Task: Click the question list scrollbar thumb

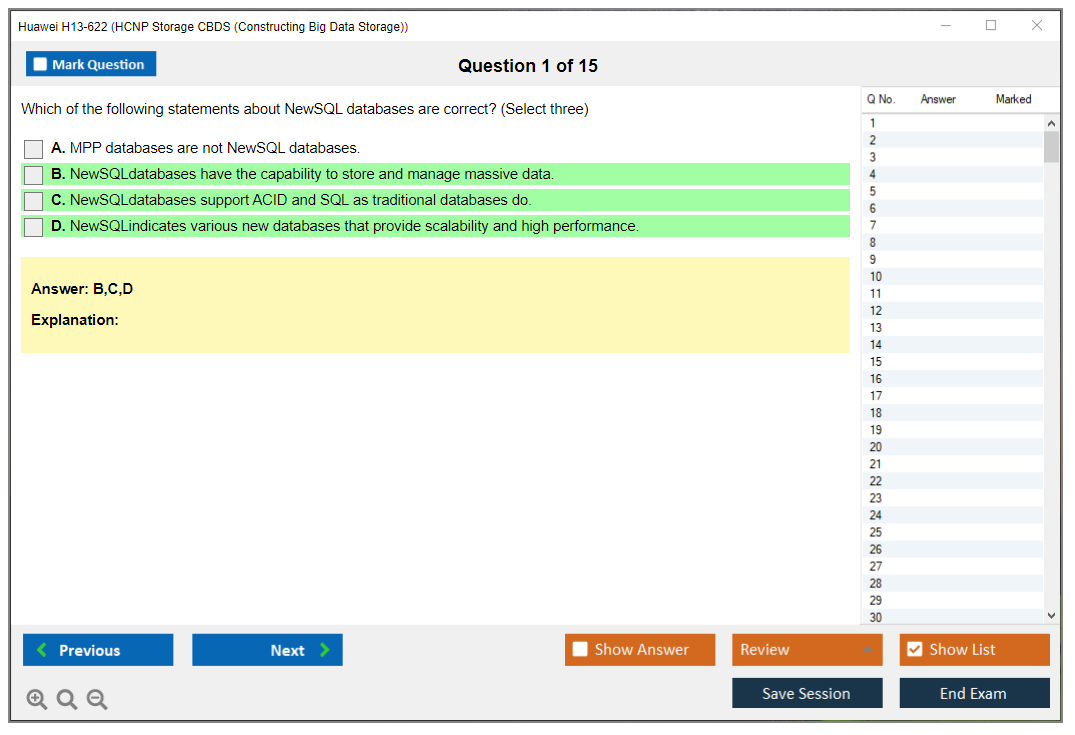Action: (1051, 147)
